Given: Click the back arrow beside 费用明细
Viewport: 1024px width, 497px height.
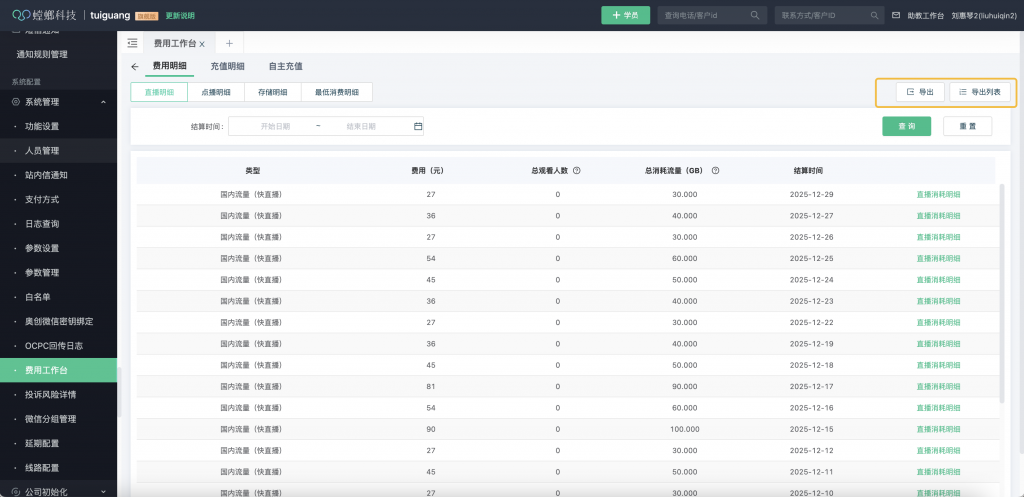Looking at the screenshot, I should [x=135, y=66].
